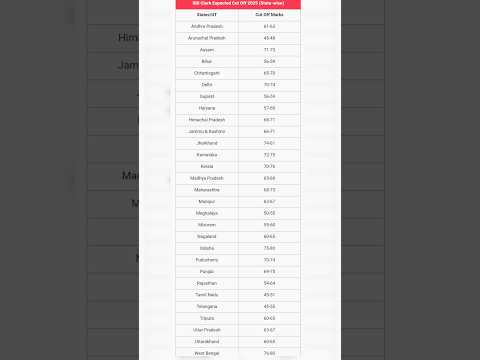Screen dimensions: 480x360
Task: Click the Jammu & Kashmir table cell
Action: 207,131
